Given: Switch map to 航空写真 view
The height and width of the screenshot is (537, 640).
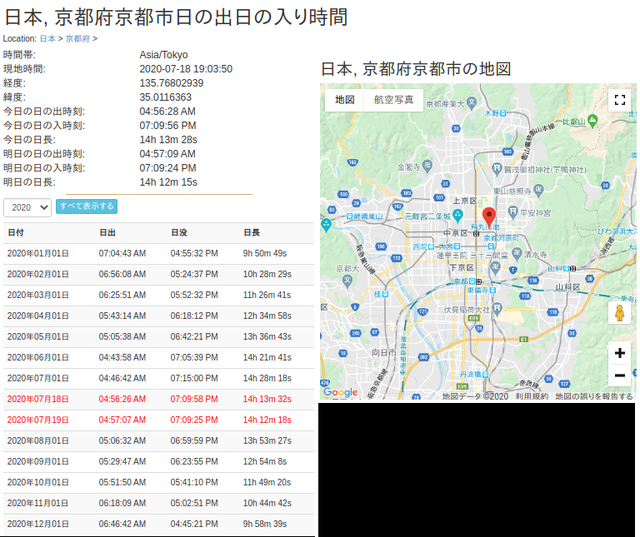Looking at the screenshot, I should (393, 100).
